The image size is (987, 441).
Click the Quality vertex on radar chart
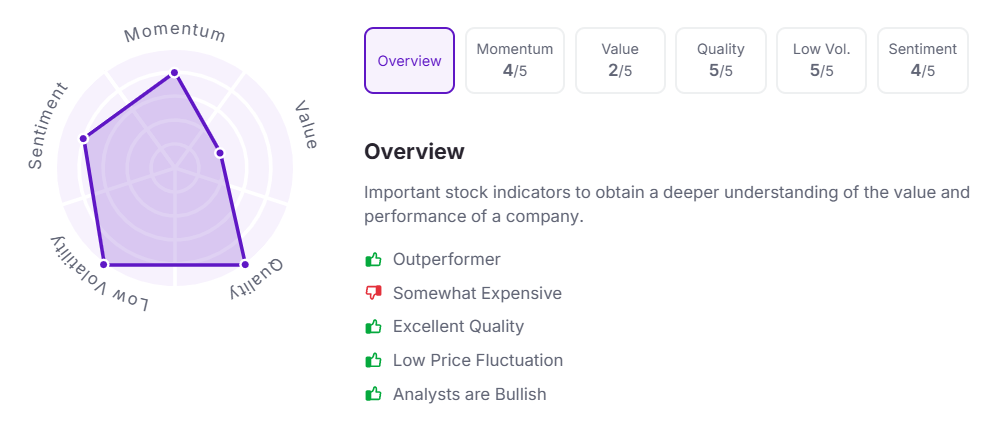tap(243, 265)
